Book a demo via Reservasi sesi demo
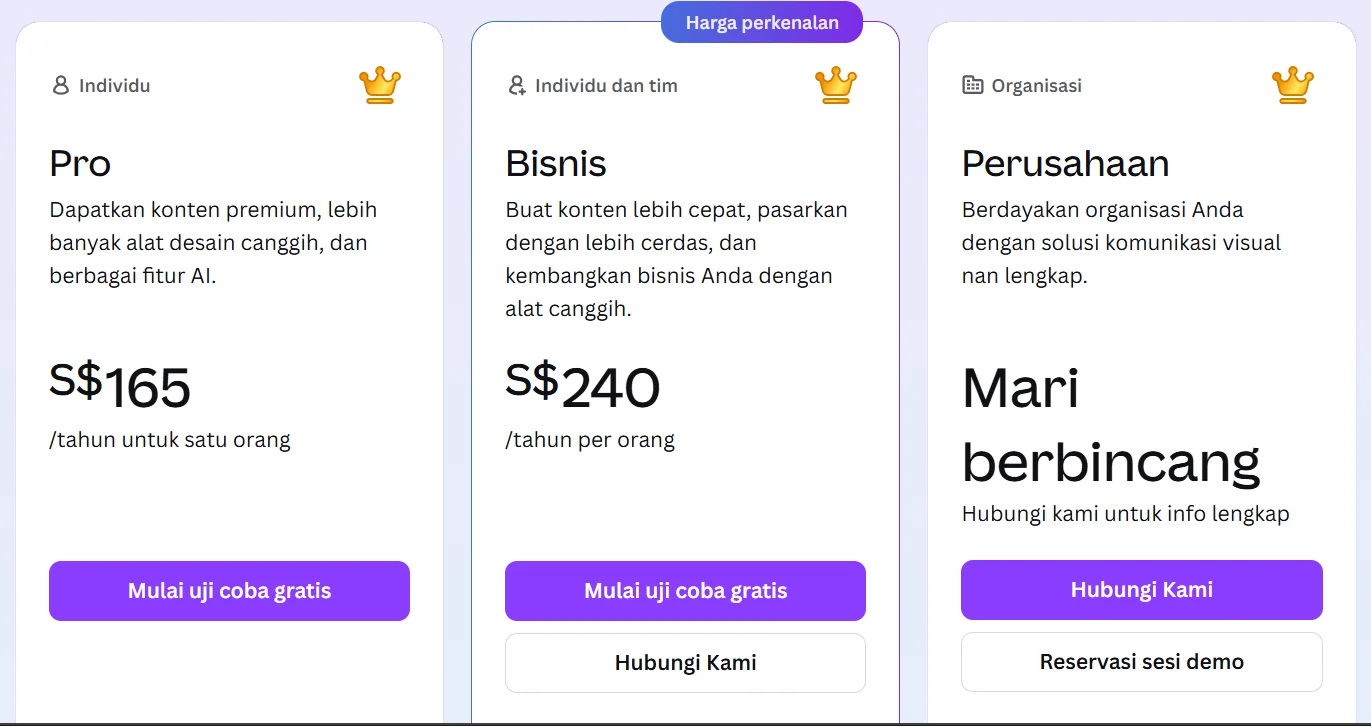 click(1141, 662)
